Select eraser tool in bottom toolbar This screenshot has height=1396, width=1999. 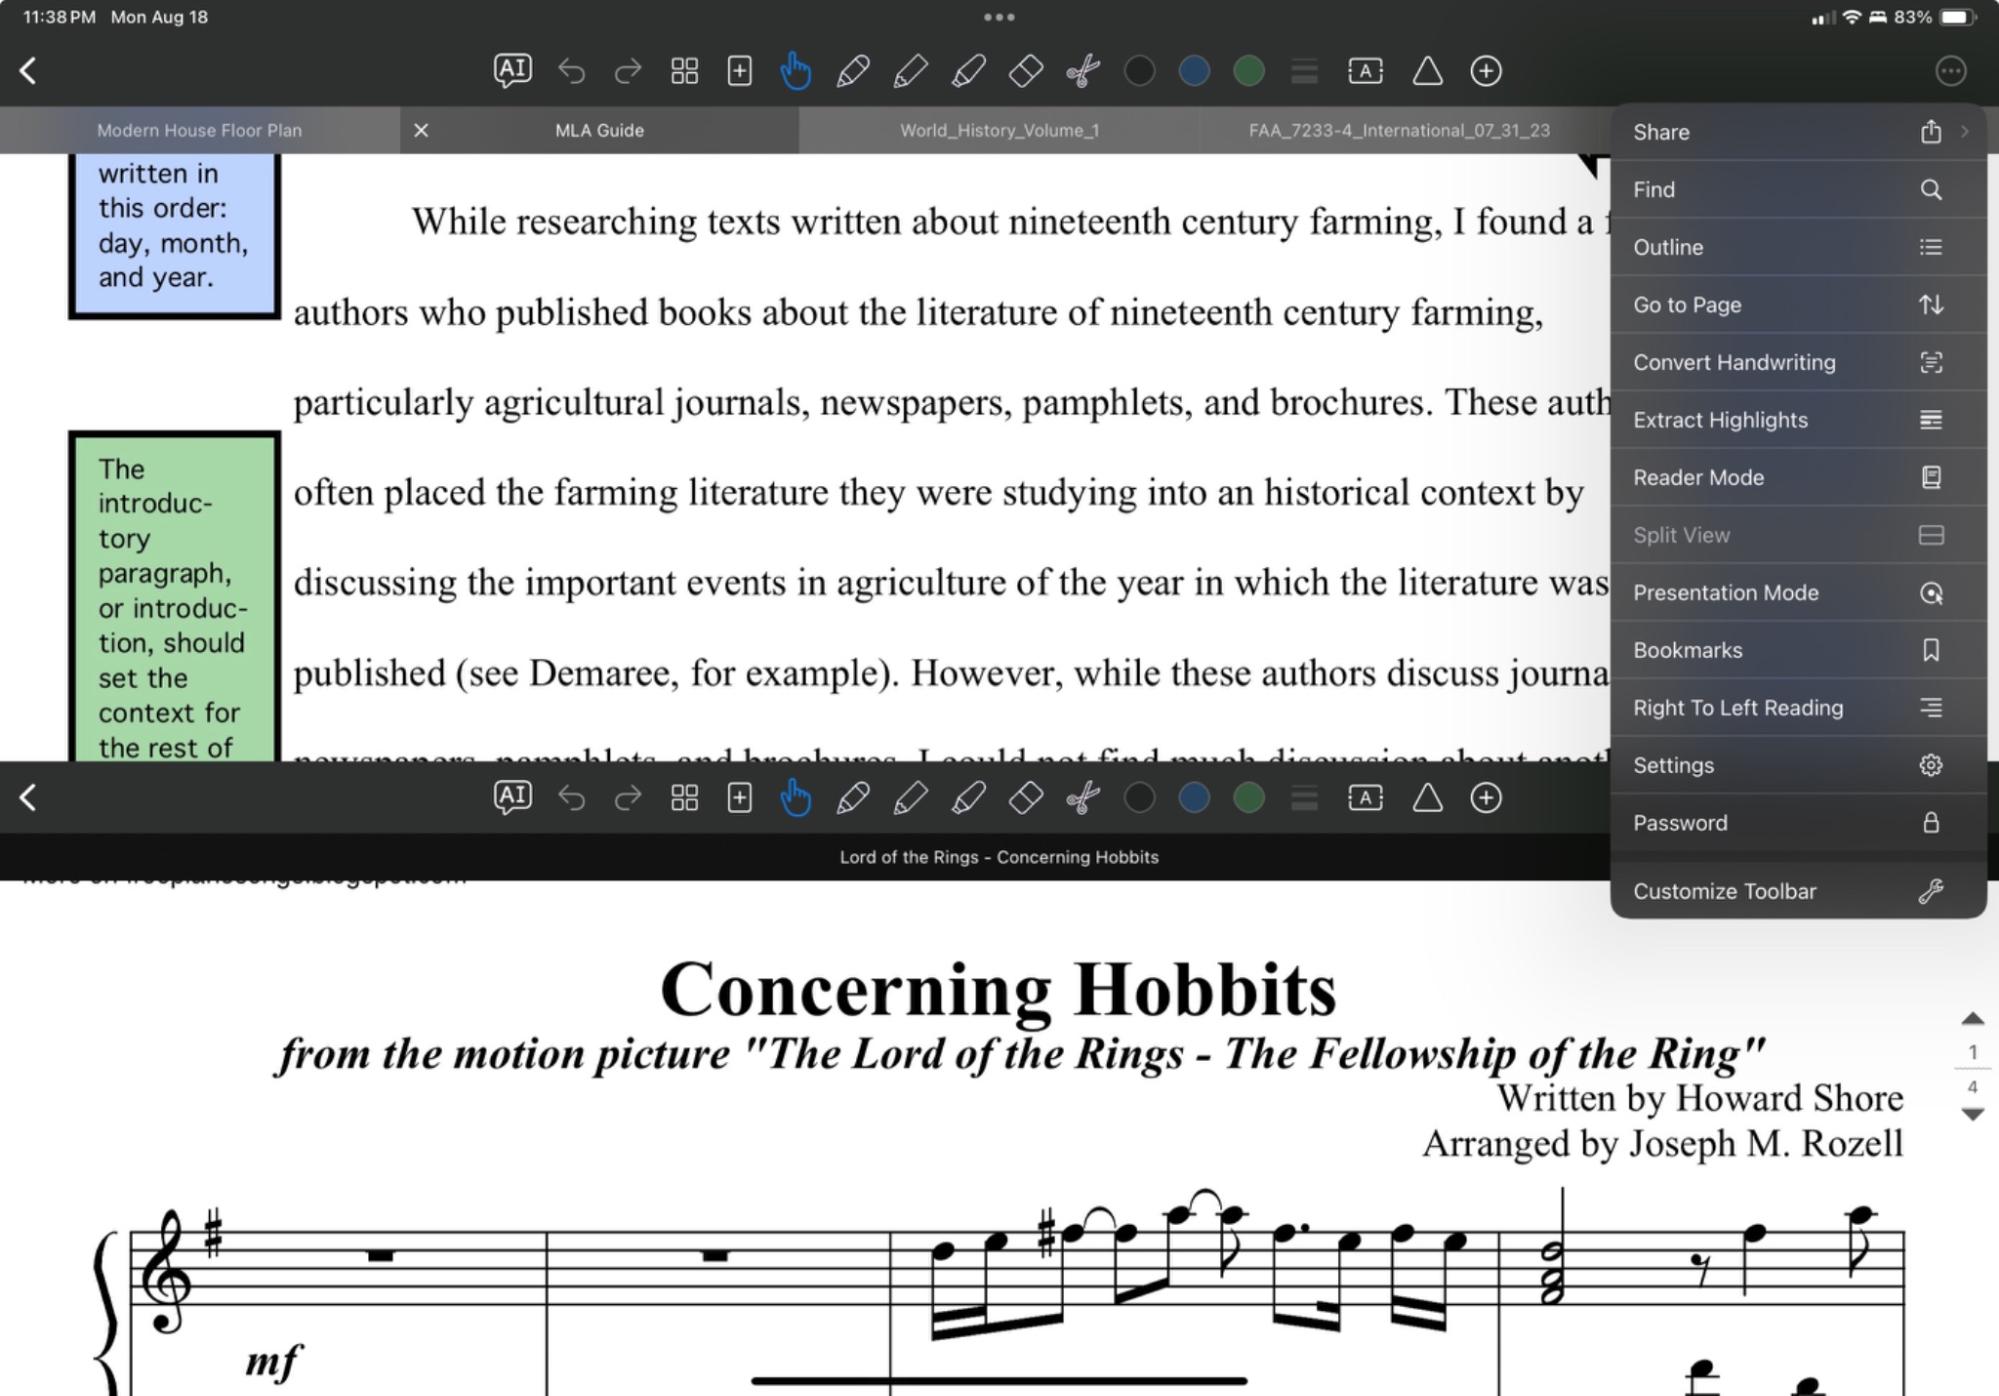[1025, 798]
